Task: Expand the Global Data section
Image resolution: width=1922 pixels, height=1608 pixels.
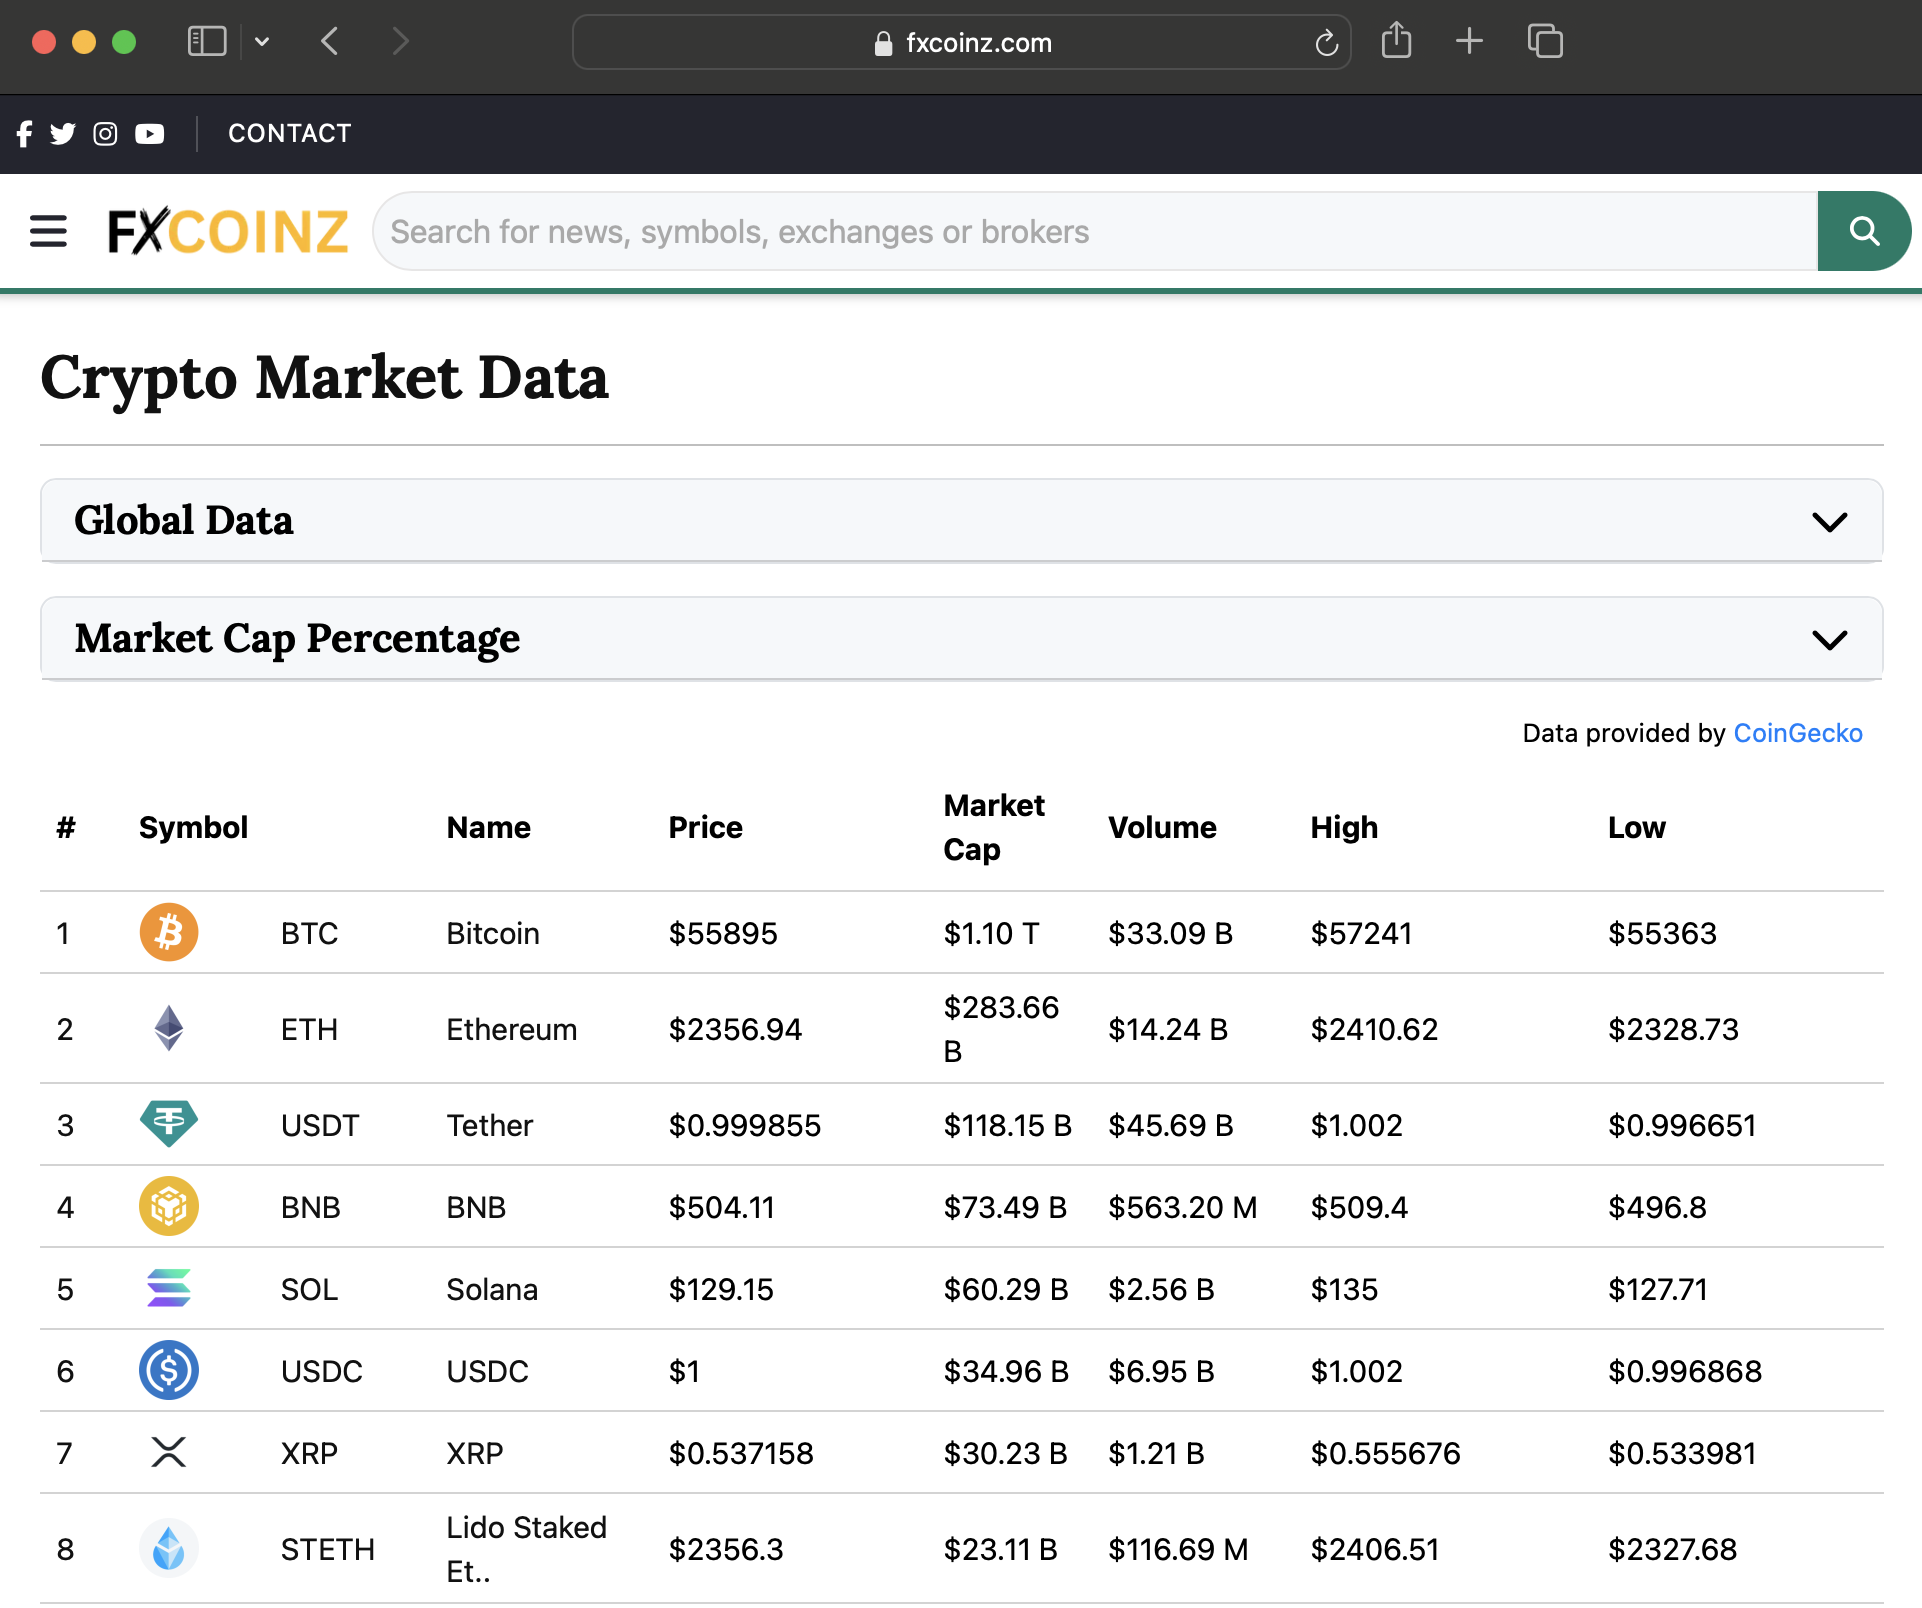Action: 961,520
